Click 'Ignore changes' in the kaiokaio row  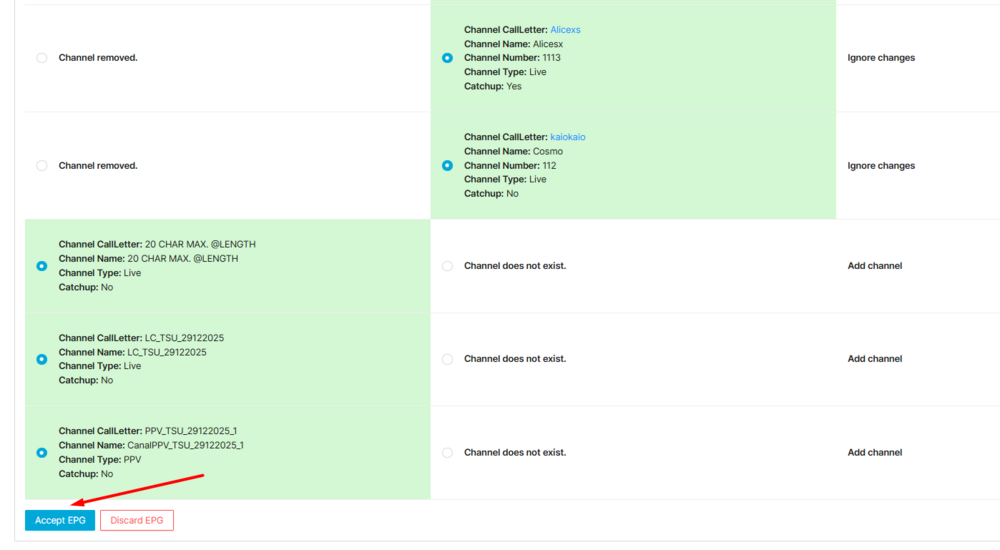(881, 166)
